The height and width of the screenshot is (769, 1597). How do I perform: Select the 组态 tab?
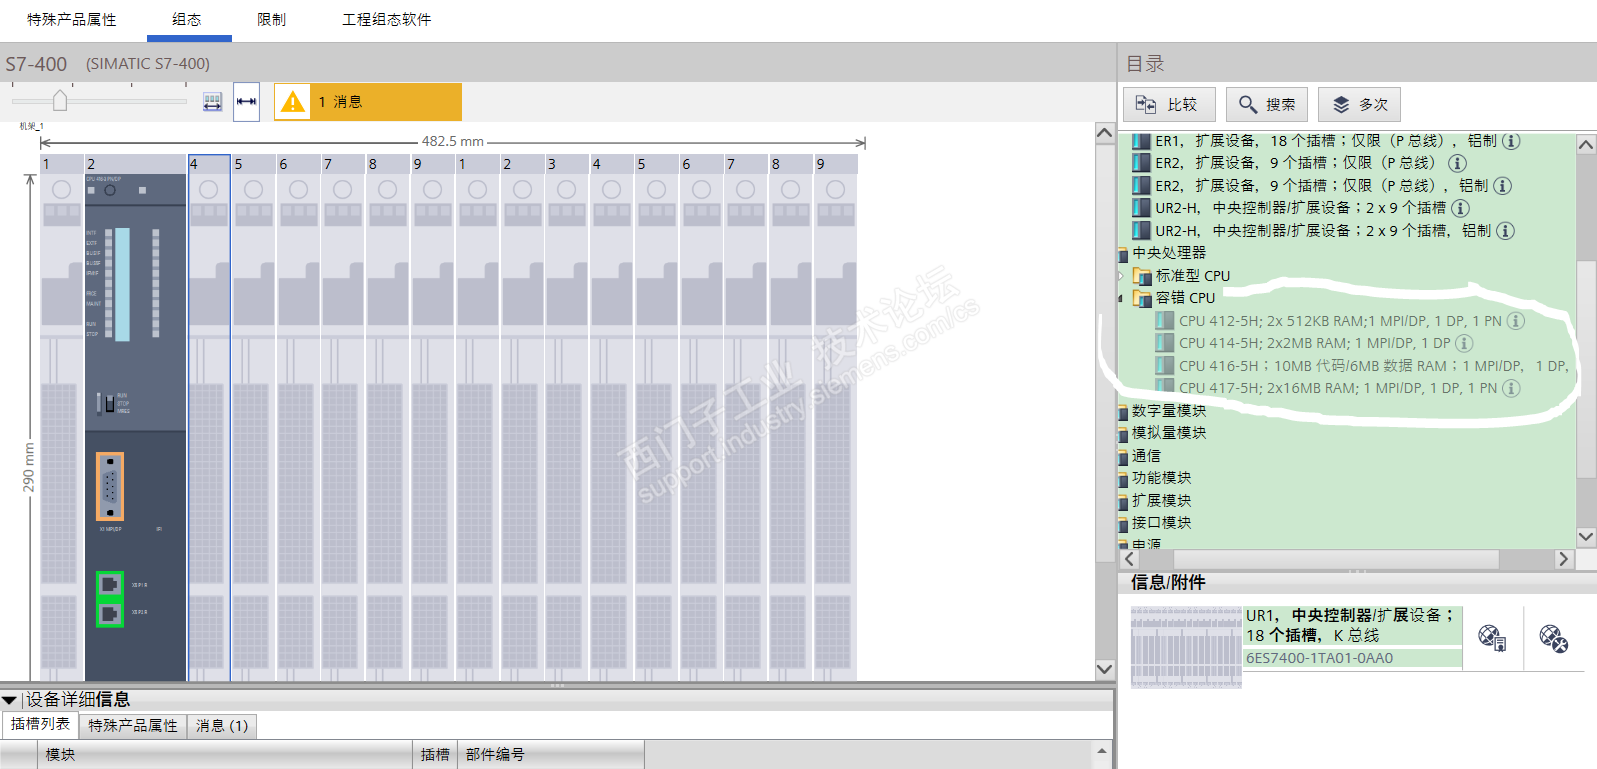pos(187,20)
